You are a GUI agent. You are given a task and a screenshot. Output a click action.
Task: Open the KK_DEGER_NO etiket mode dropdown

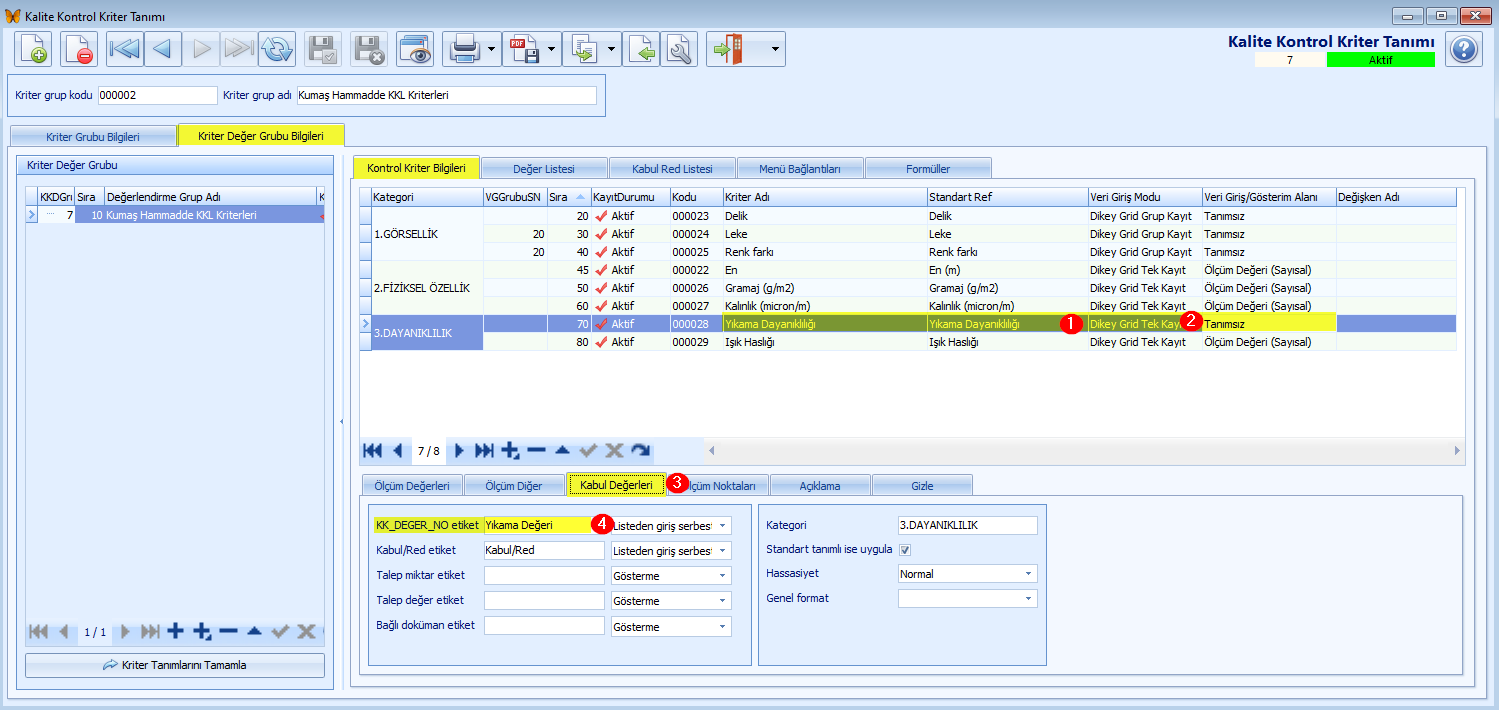tap(723, 525)
